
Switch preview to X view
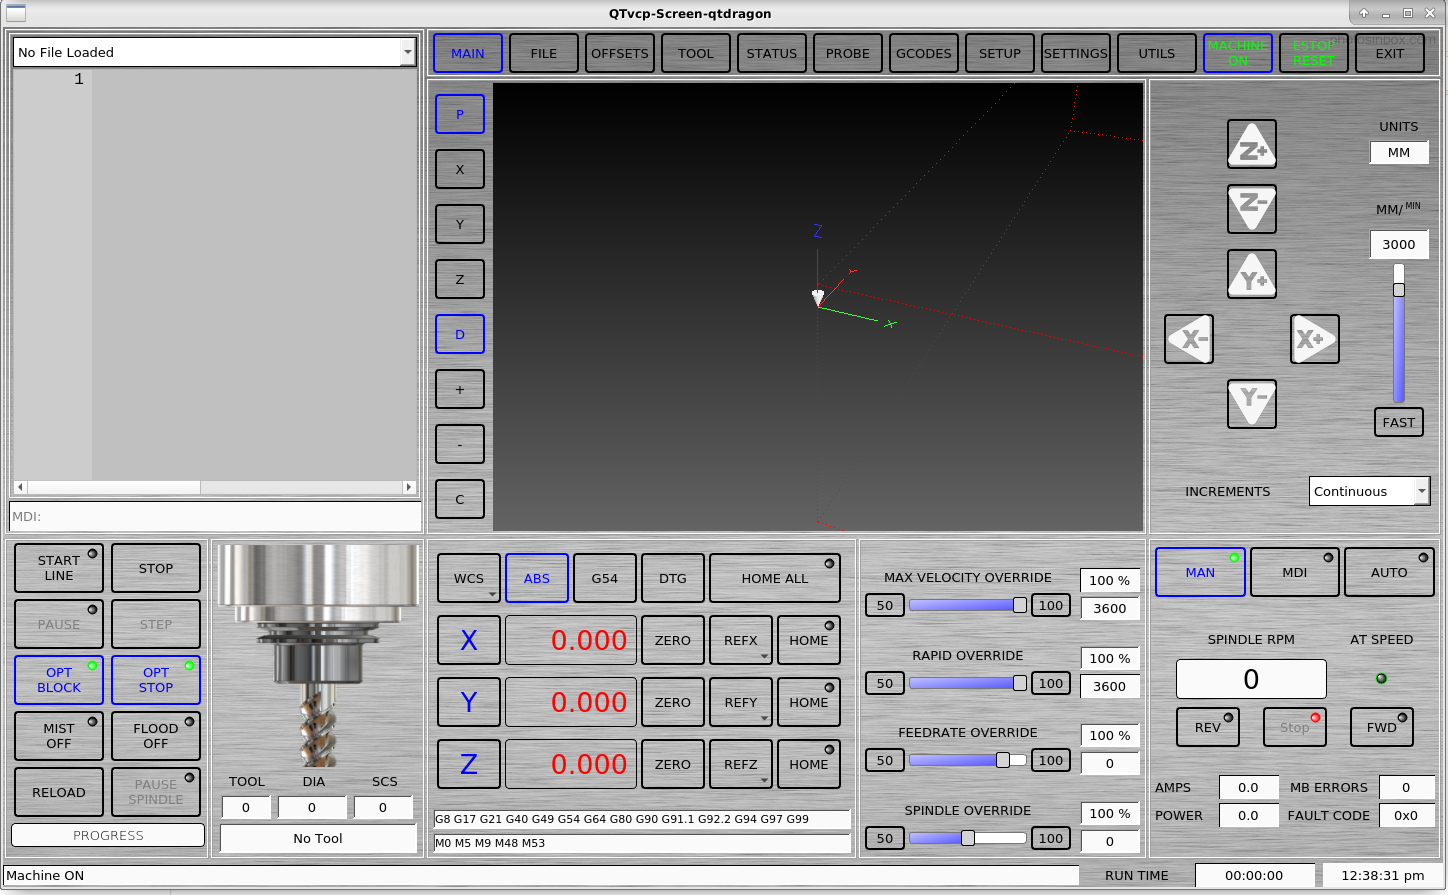point(460,169)
